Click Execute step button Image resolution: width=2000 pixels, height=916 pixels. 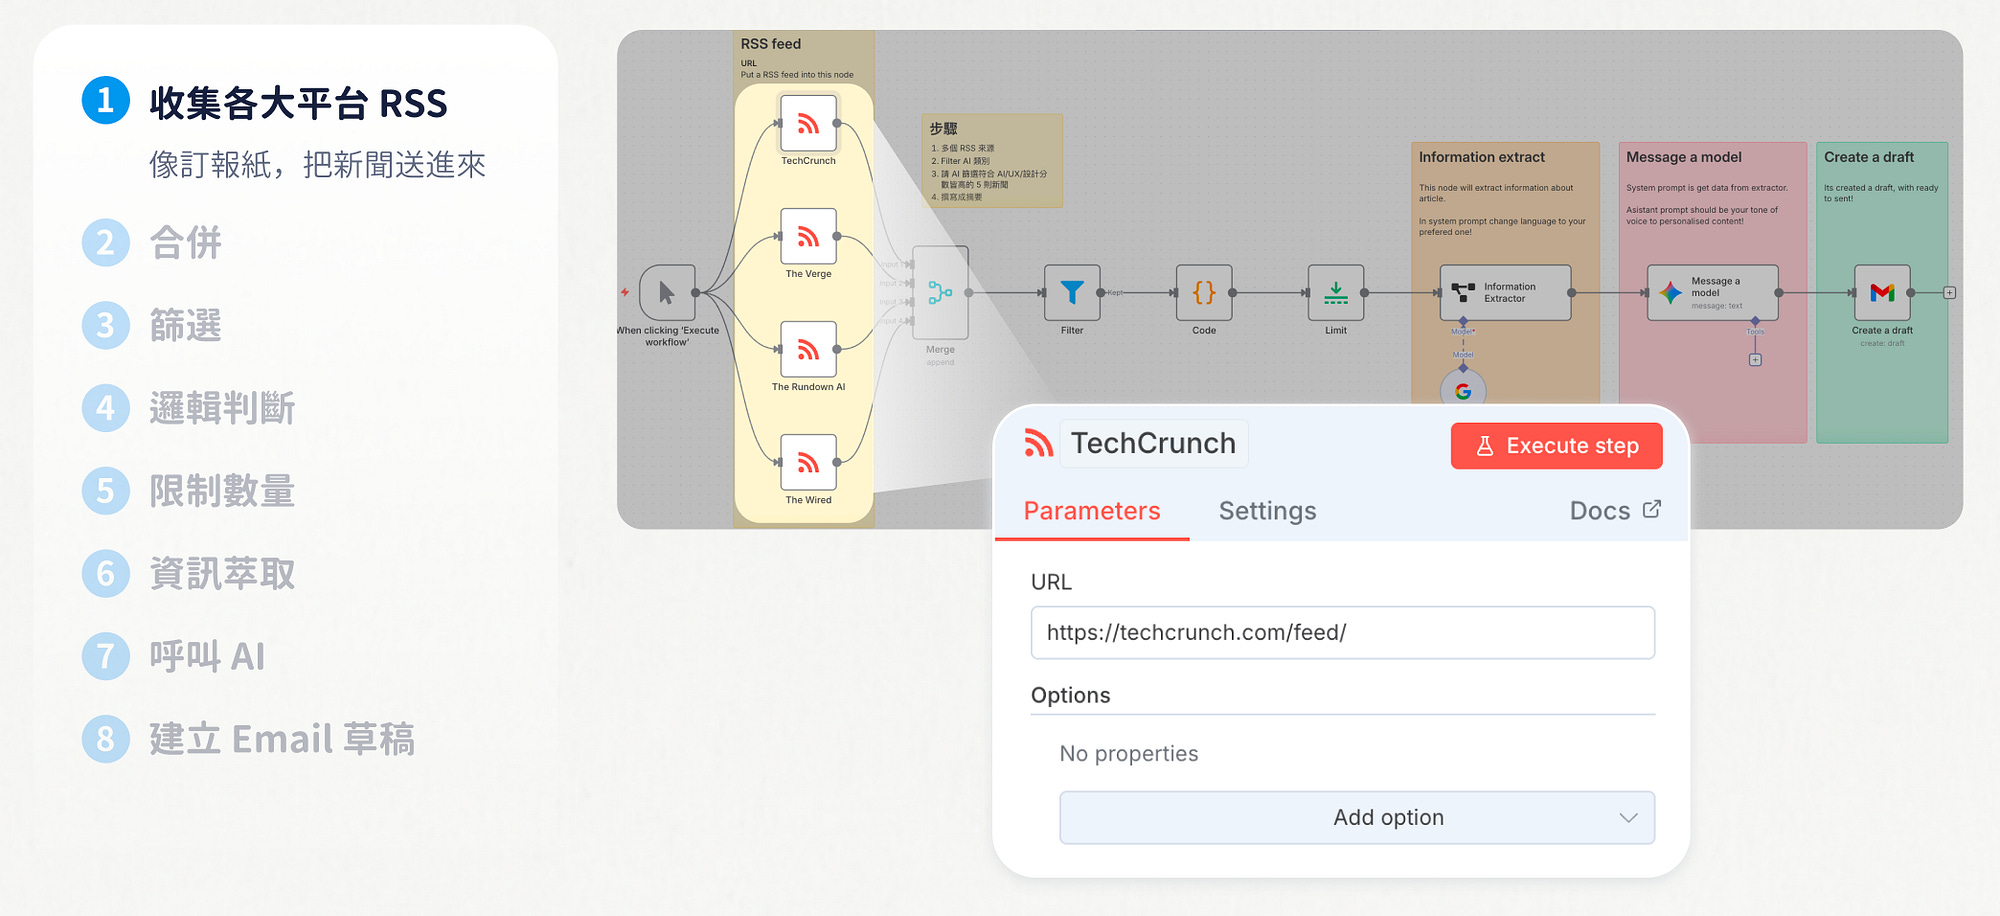pyautogui.click(x=1557, y=446)
